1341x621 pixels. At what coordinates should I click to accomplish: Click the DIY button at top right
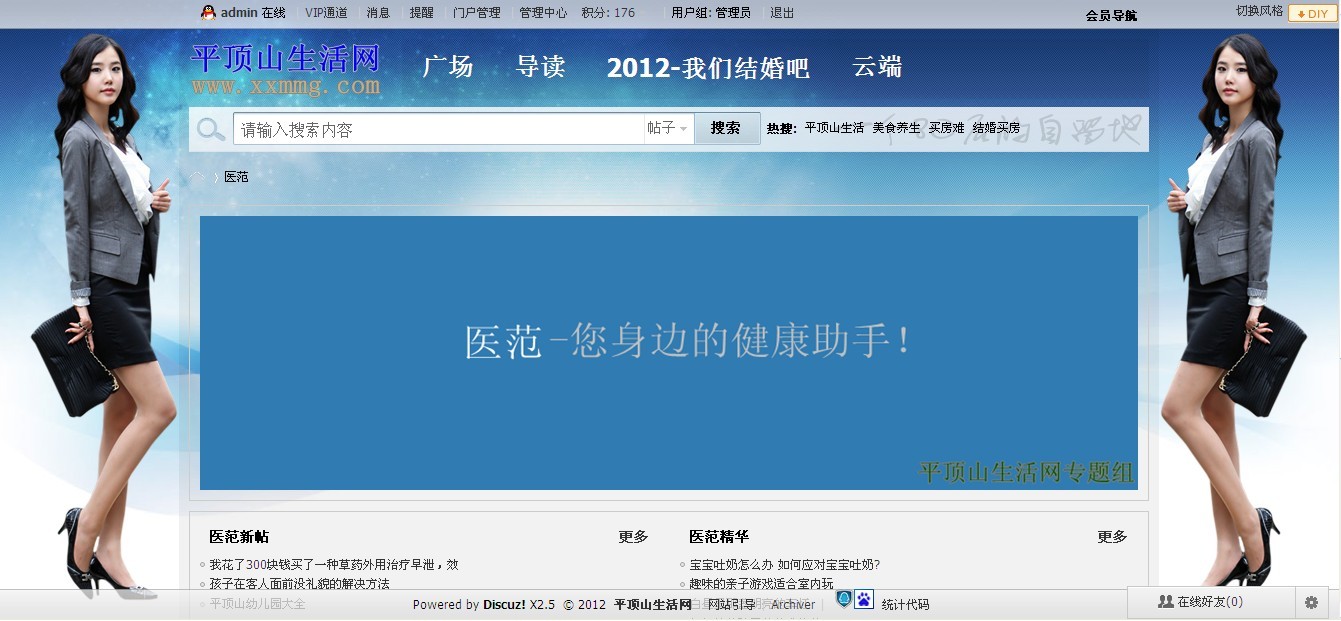coord(1311,14)
